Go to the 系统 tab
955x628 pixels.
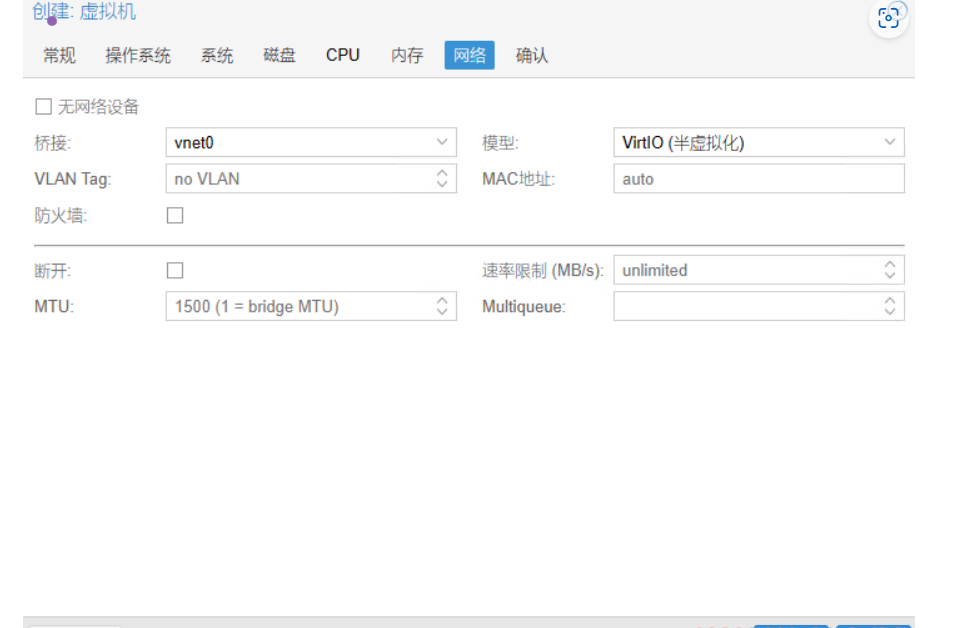point(217,55)
